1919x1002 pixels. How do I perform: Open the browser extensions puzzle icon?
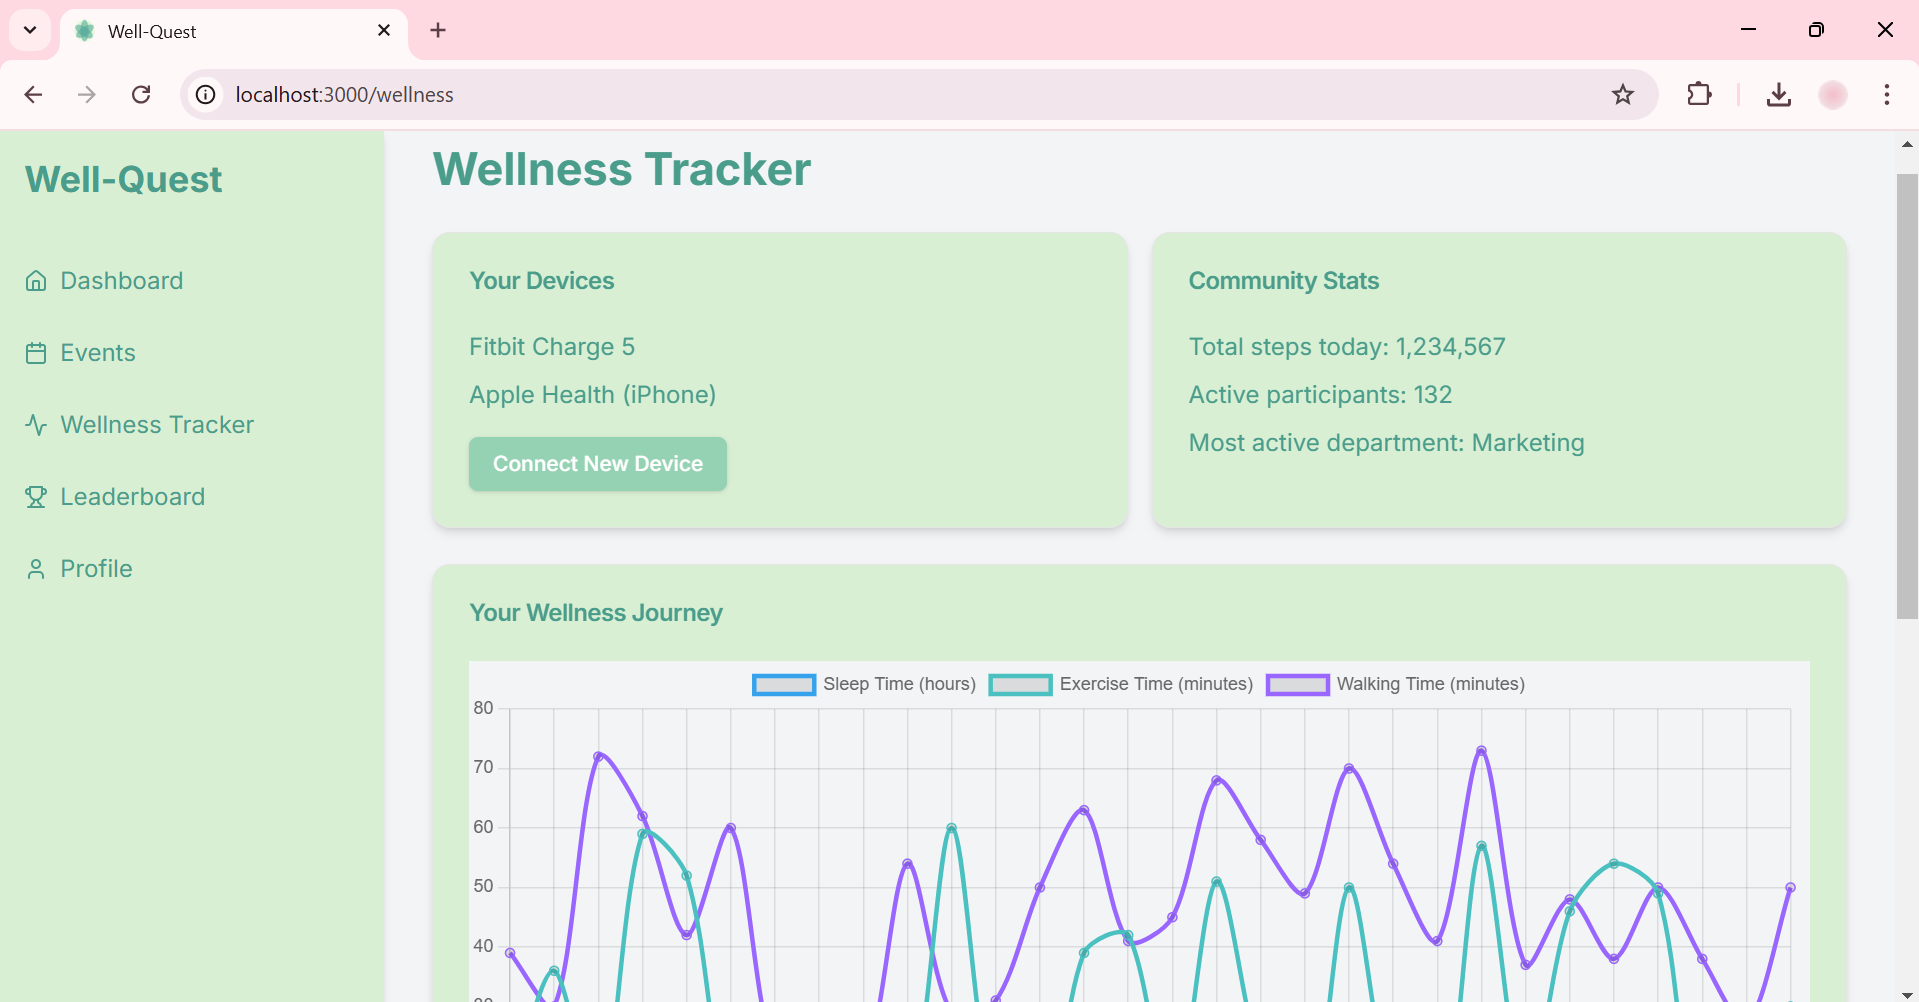pyautogui.click(x=1699, y=94)
